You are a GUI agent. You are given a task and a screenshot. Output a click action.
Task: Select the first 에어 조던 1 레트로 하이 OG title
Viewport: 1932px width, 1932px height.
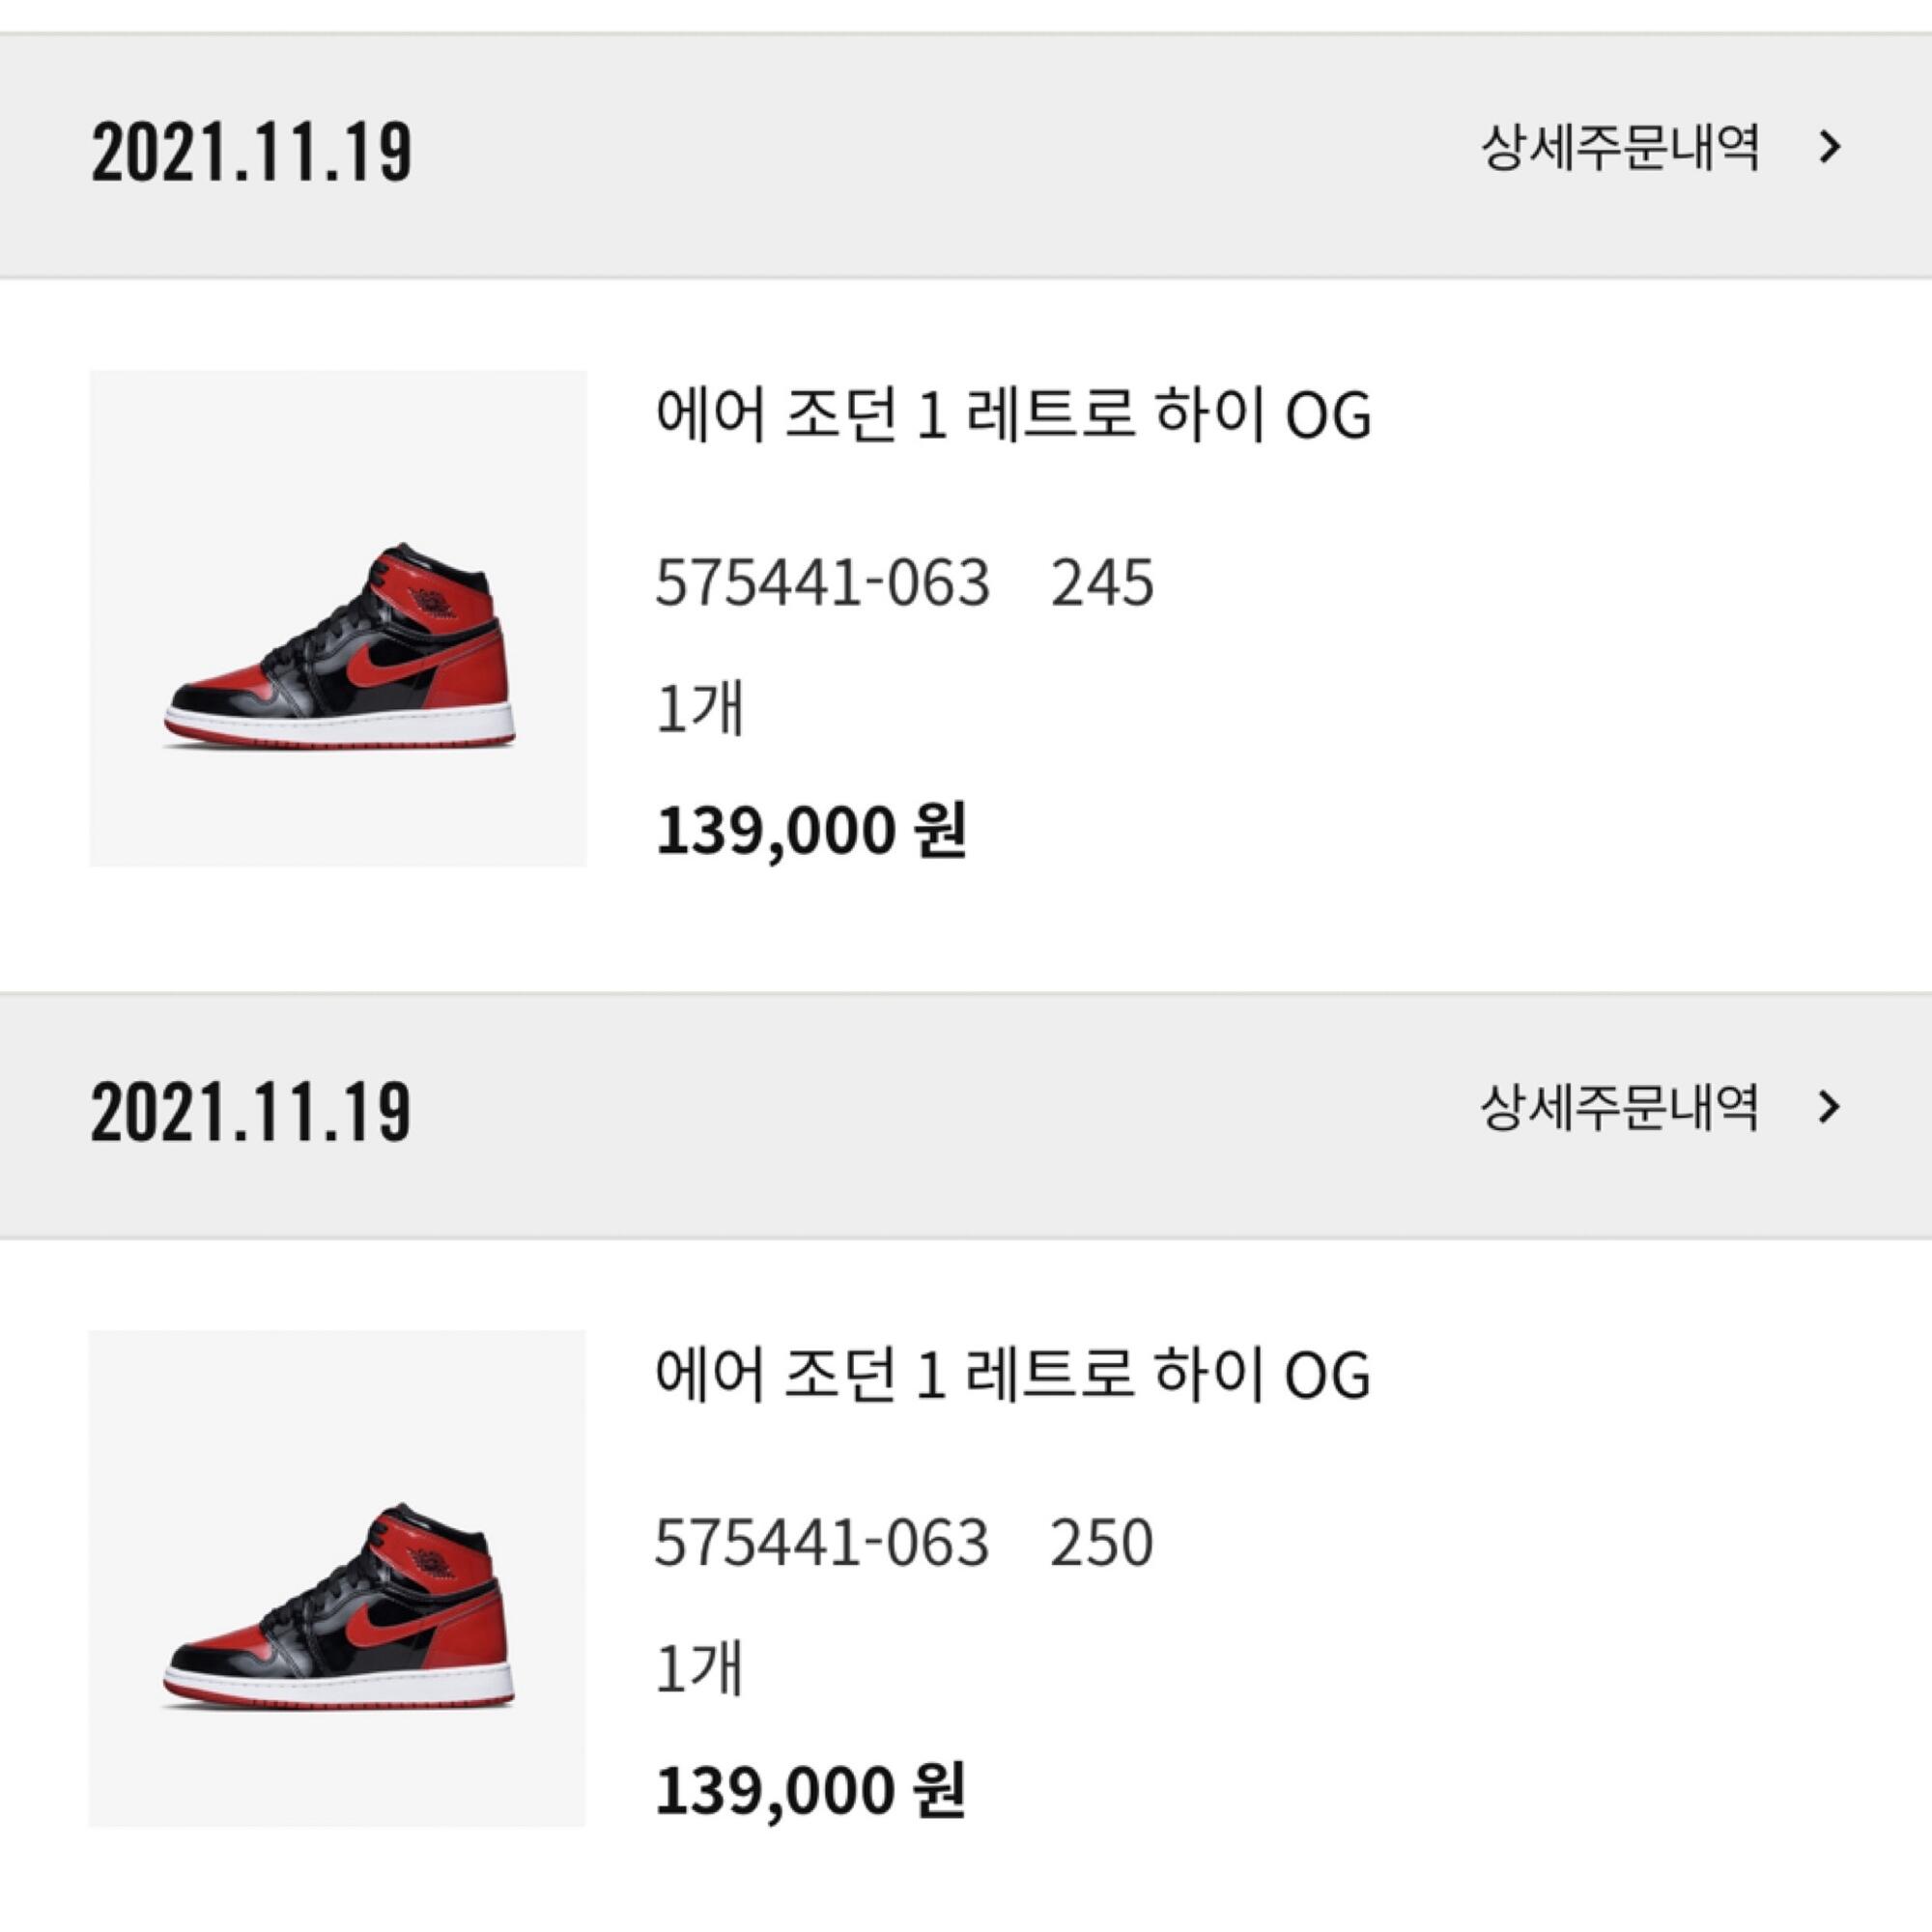1013,415
